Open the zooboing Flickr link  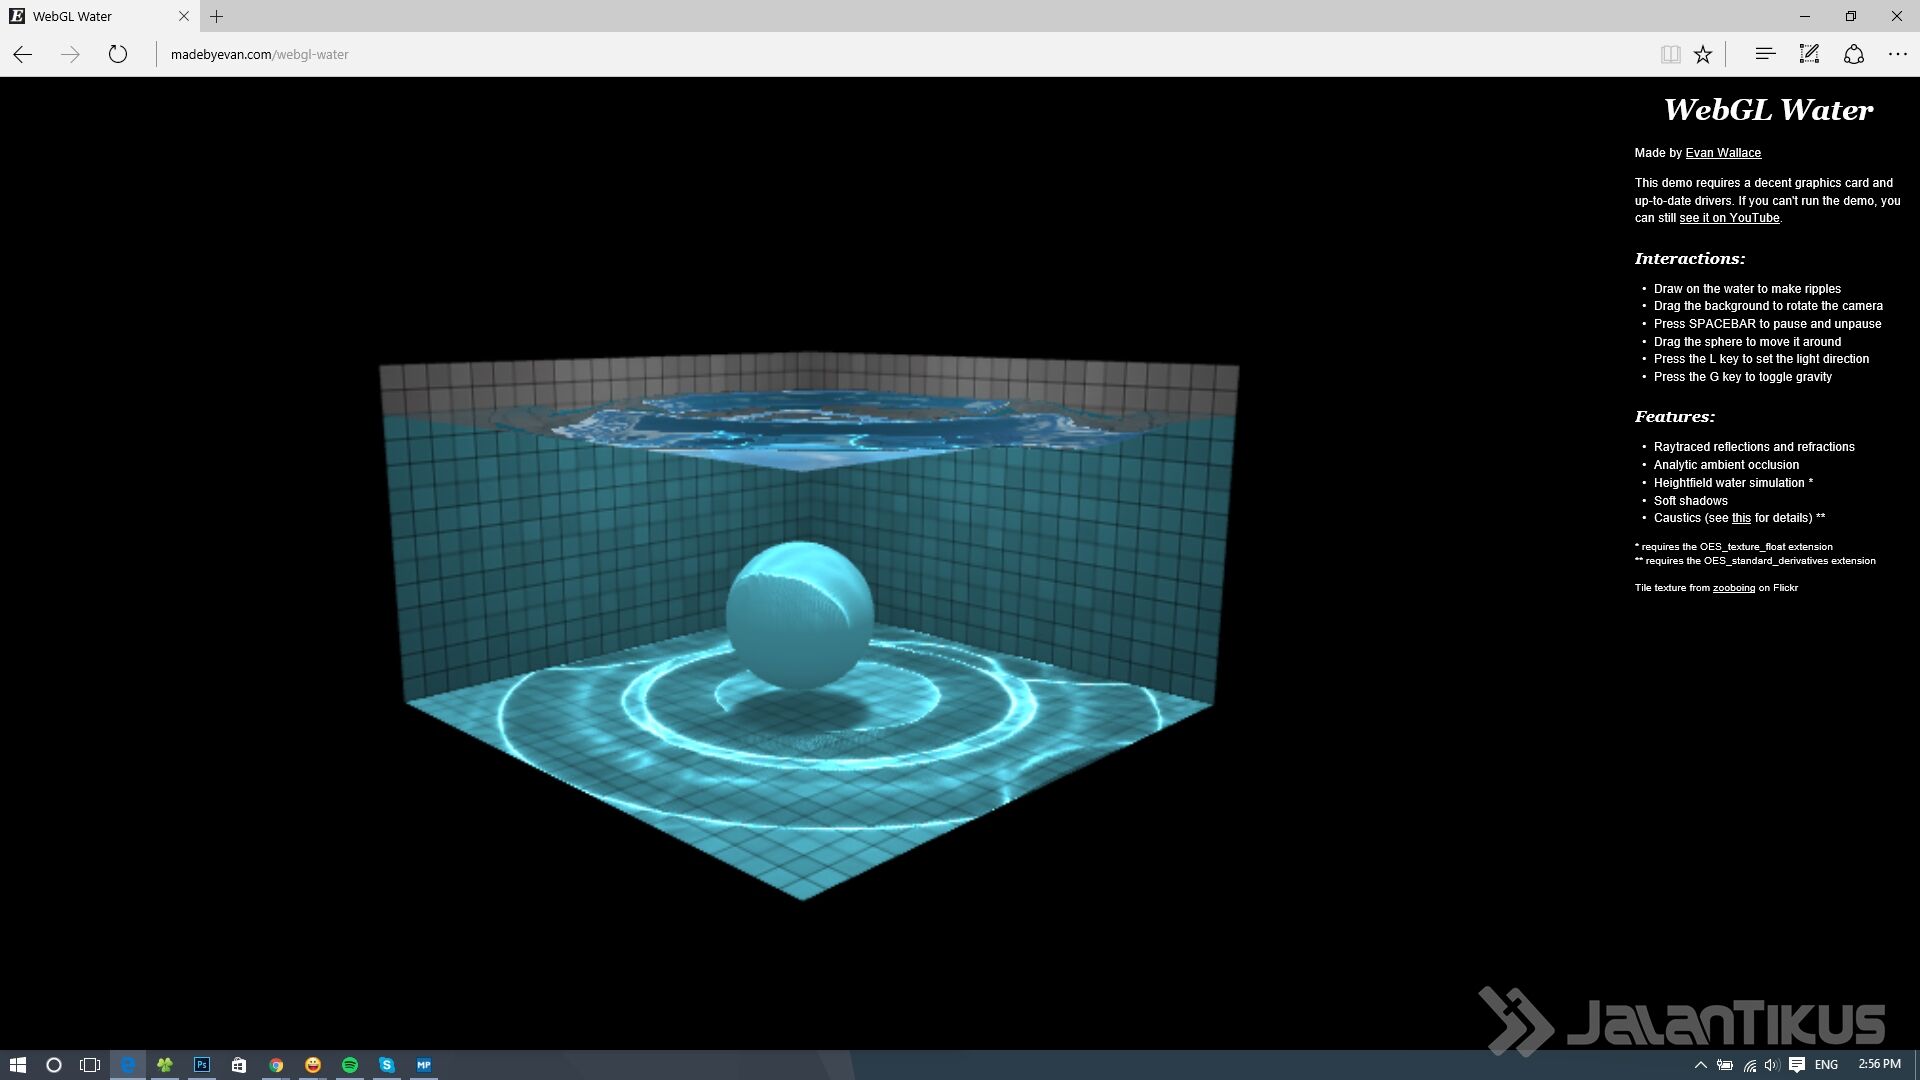[1733, 588]
